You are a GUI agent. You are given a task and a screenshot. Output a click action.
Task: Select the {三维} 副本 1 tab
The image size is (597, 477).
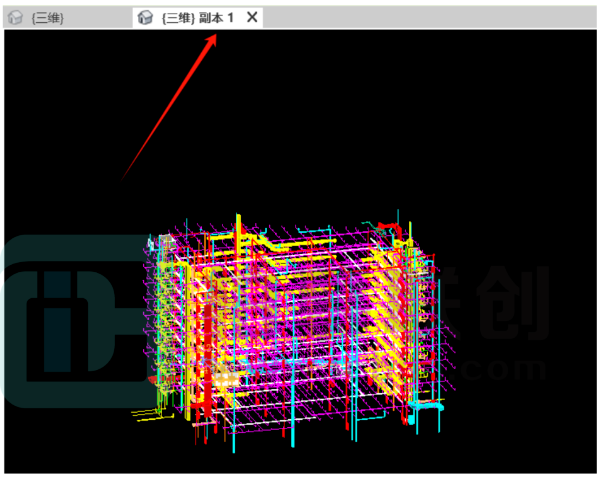(197, 18)
